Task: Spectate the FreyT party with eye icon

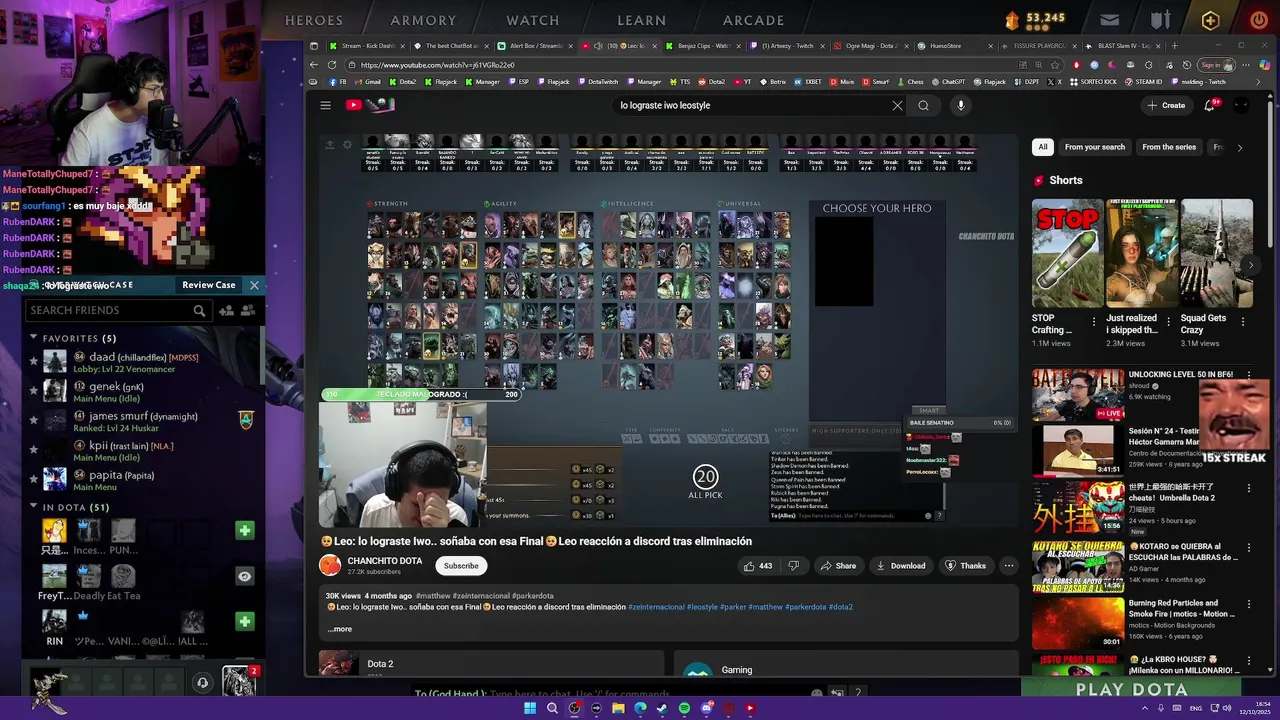Action: pyautogui.click(x=244, y=577)
